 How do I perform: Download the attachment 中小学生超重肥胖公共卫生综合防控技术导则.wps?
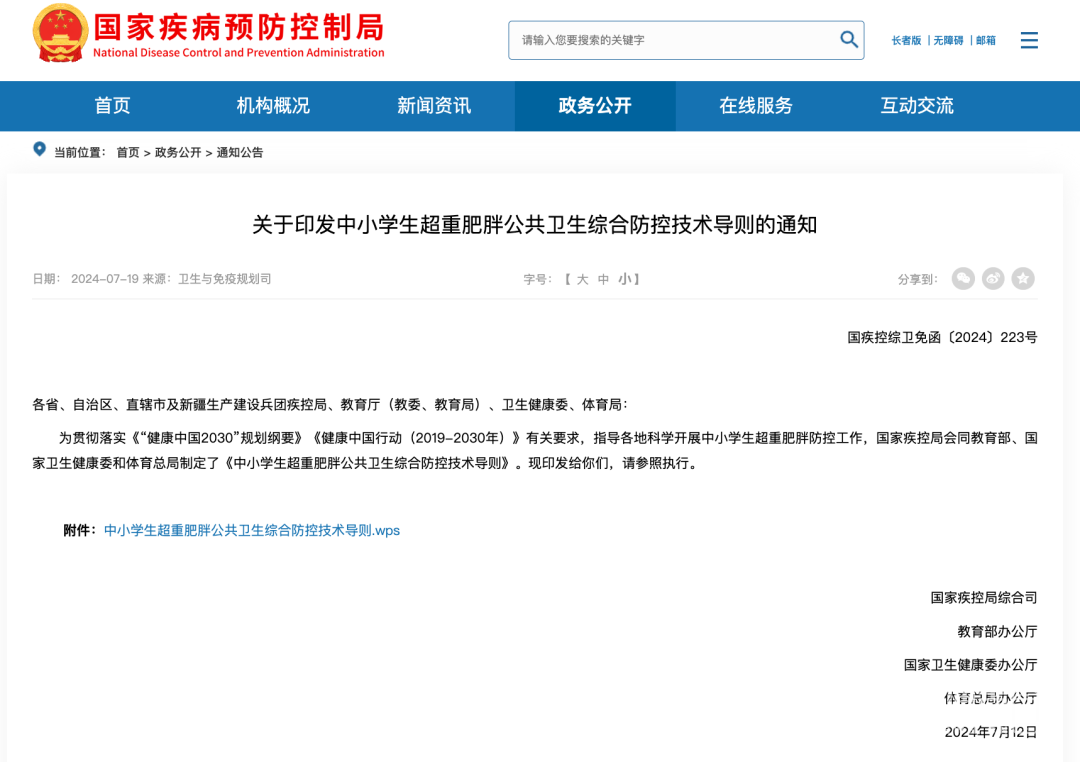(x=252, y=531)
